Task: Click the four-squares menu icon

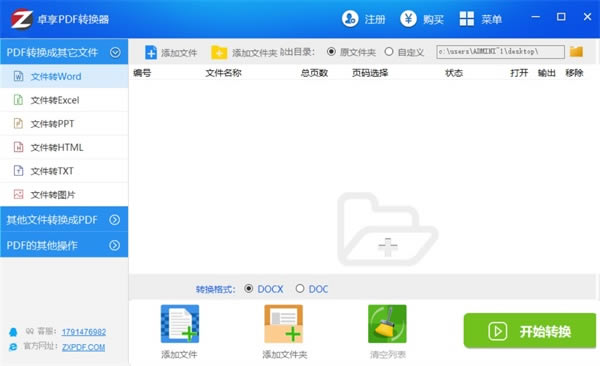Action: [x=466, y=18]
